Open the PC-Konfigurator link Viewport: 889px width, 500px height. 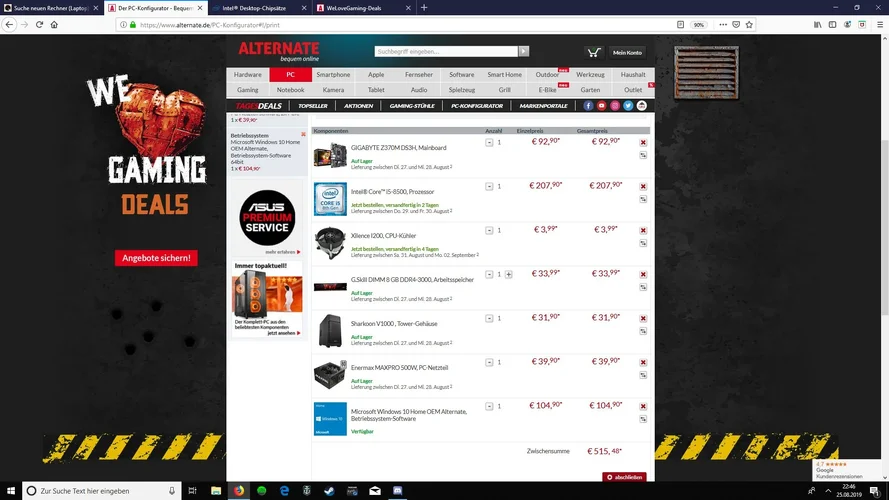pos(477,106)
